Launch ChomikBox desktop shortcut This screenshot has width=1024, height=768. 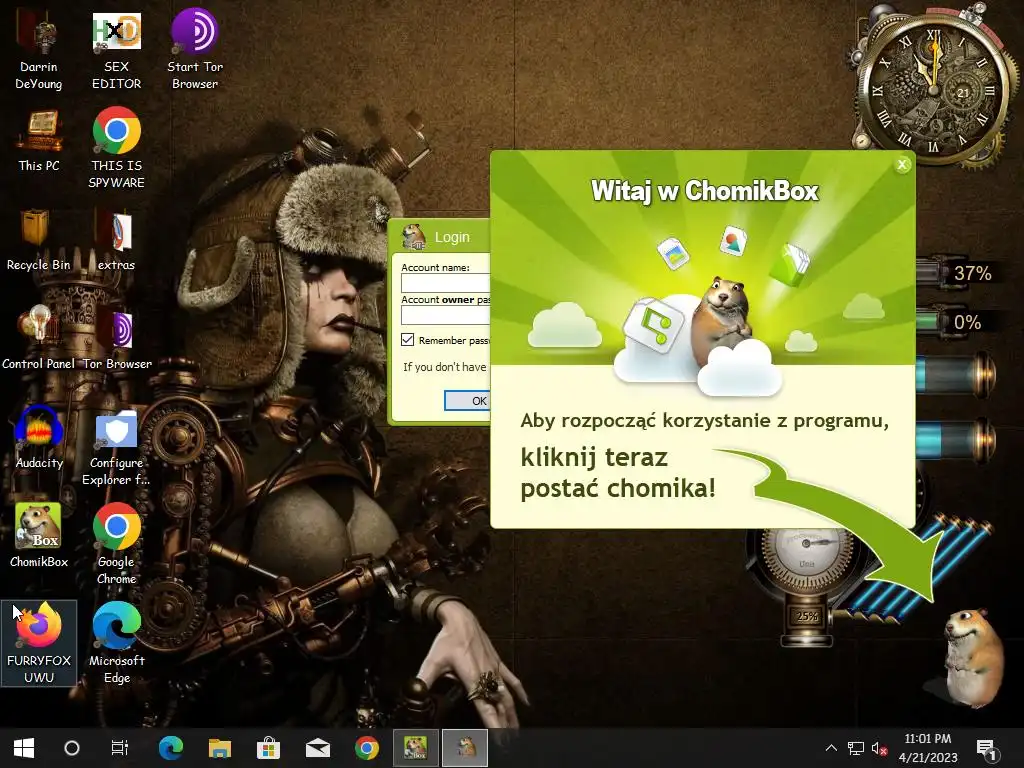pos(39,537)
